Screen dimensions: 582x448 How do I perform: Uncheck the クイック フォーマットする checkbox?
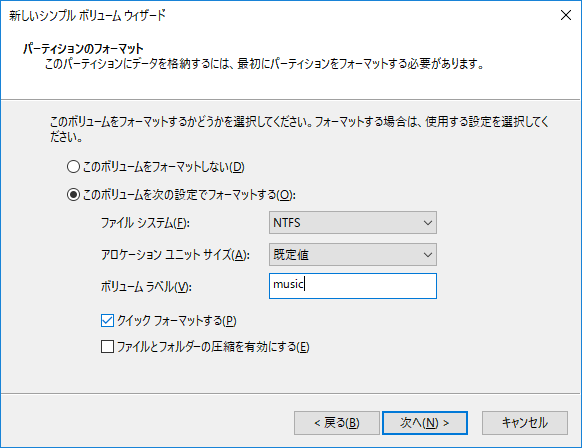click(x=107, y=320)
